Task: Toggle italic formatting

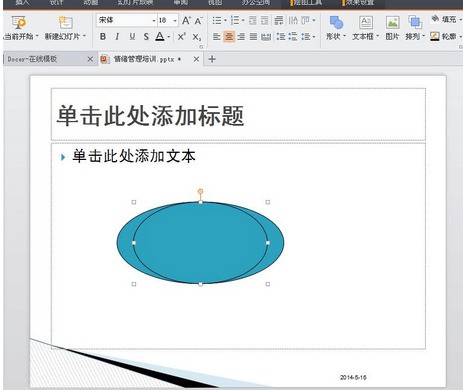Action: 117,36
